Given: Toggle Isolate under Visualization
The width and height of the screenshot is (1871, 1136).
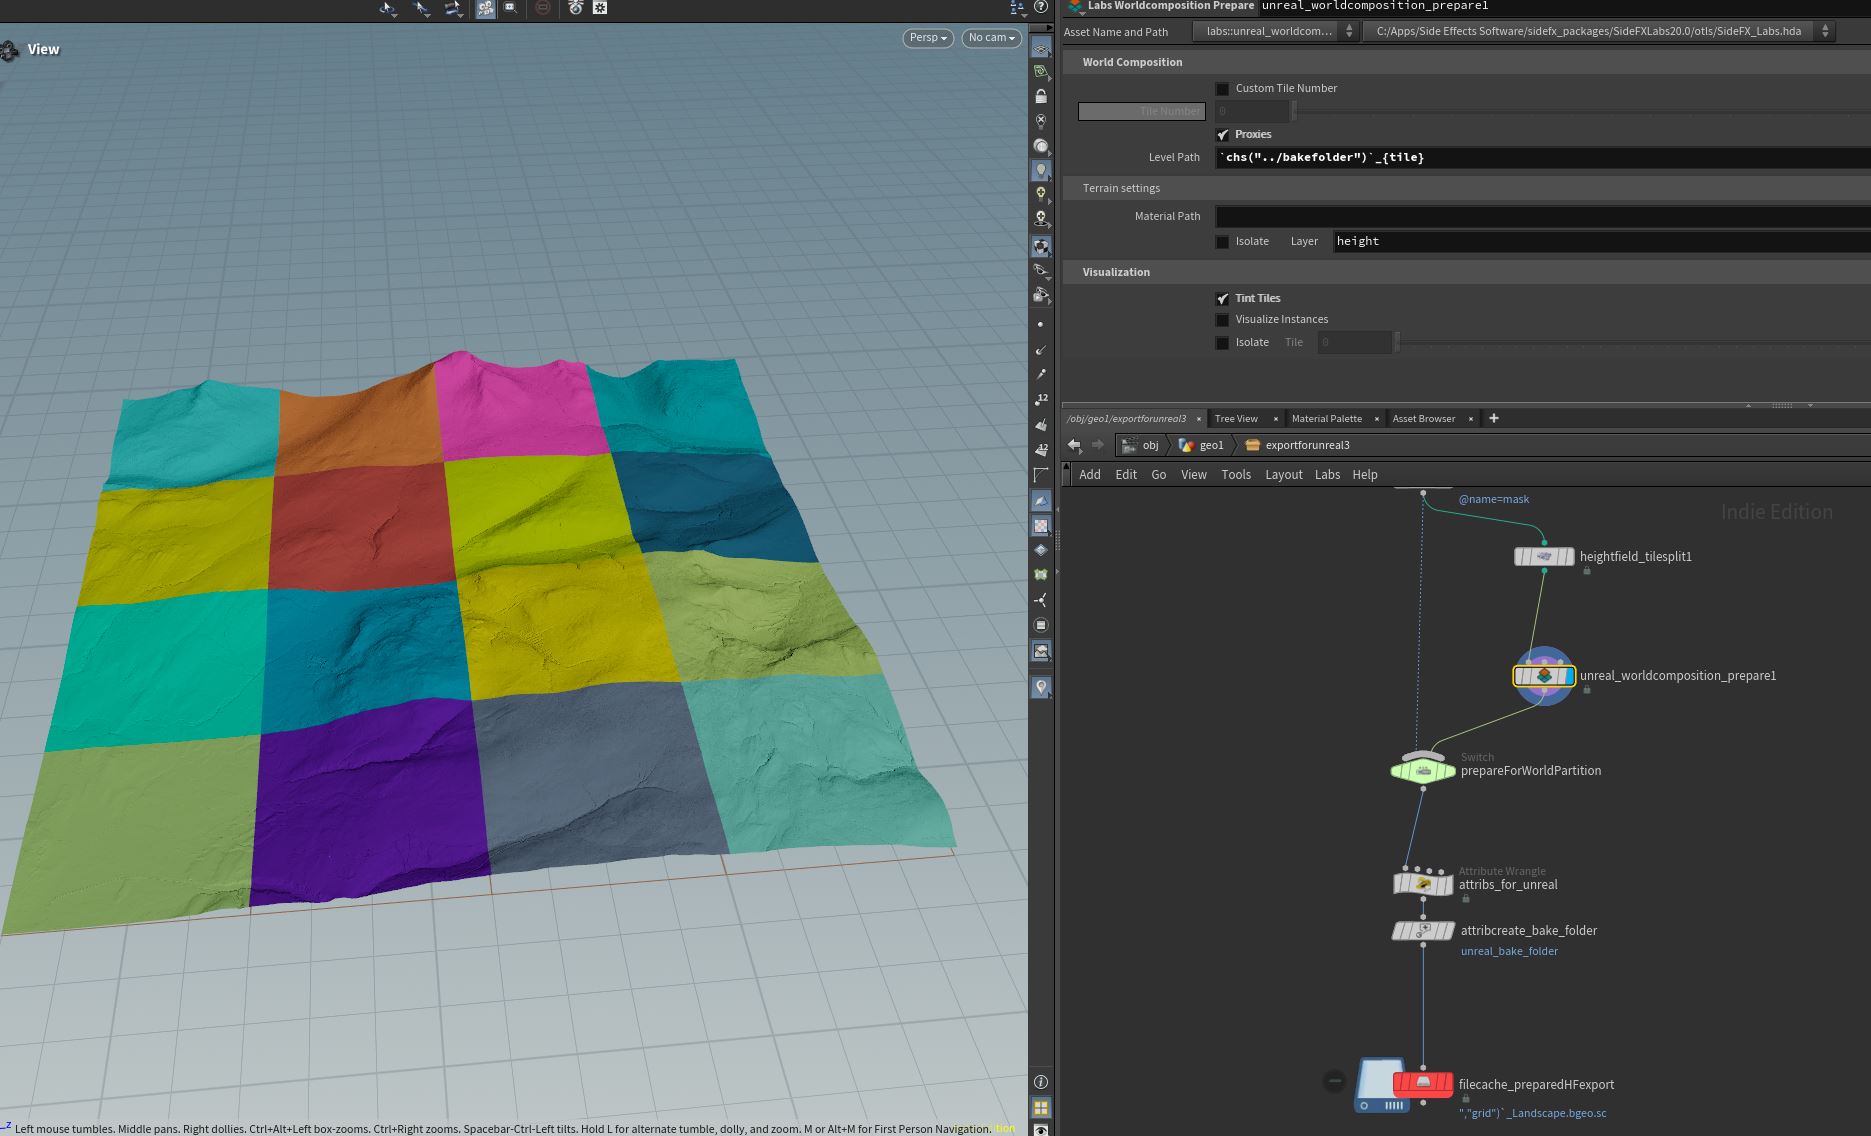Looking at the screenshot, I should tap(1222, 343).
